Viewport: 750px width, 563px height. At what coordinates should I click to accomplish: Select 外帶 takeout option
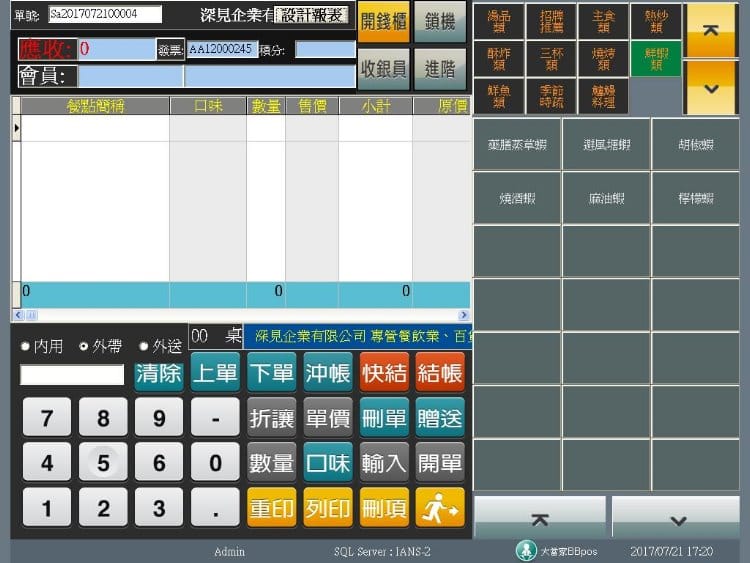pos(101,346)
